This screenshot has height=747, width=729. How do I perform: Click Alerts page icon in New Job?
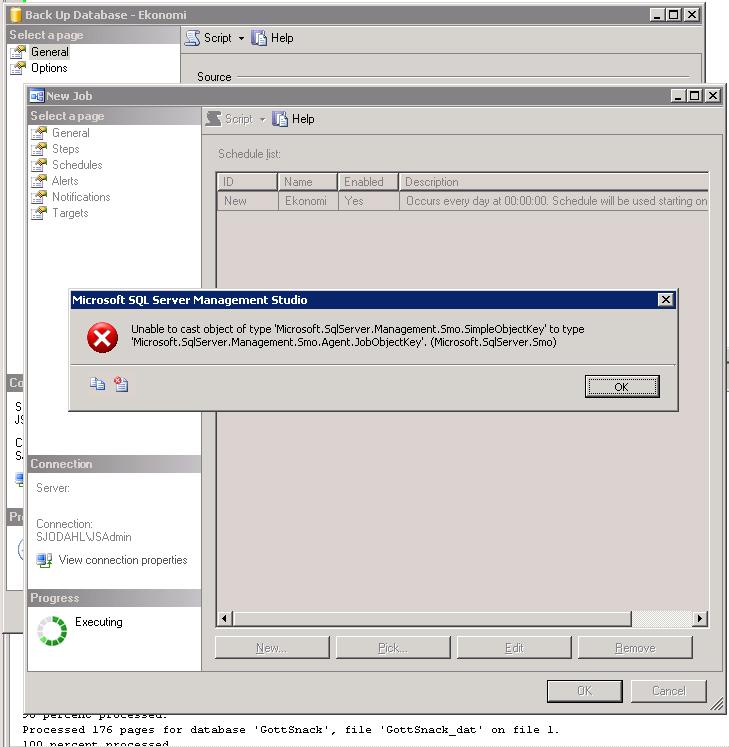[39, 181]
